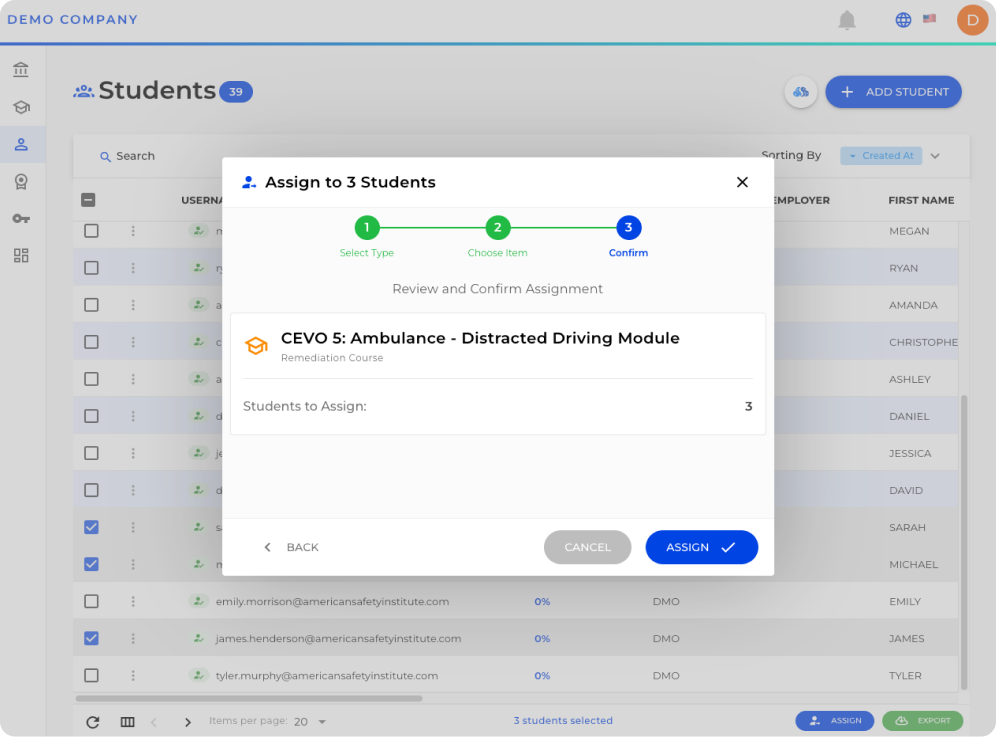996x737 pixels.
Task: Open row options for Emily
Action: pos(133,601)
